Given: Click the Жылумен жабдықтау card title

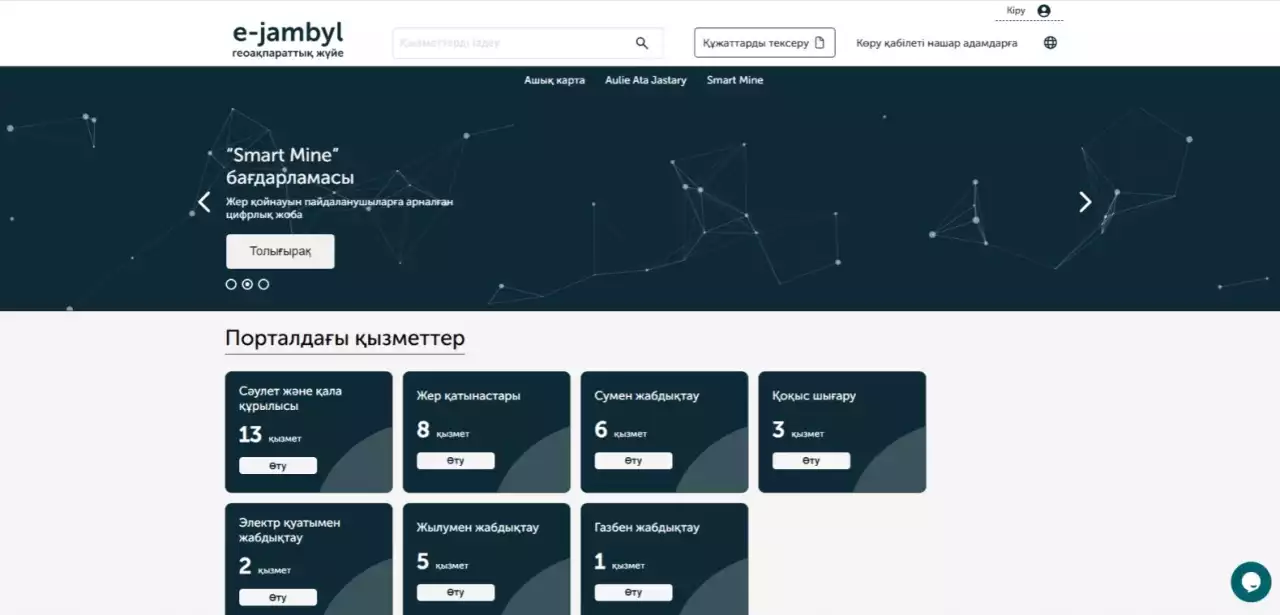Looking at the screenshot, I should coord(478,527).
